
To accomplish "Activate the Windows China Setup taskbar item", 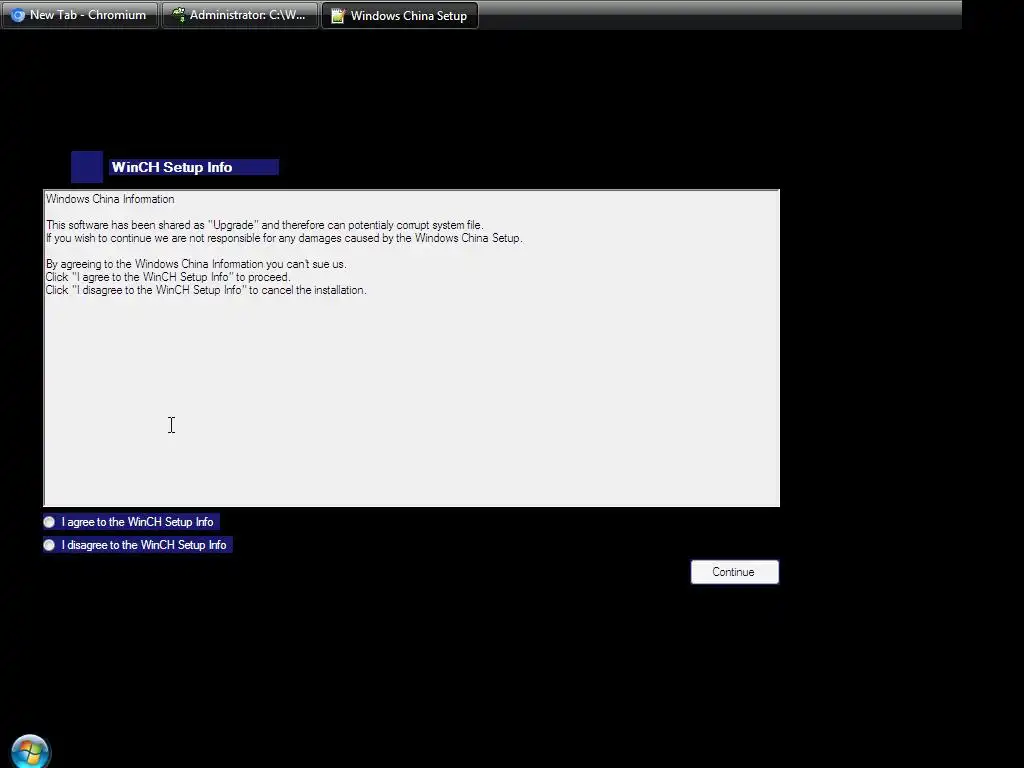I will point(400,15).
